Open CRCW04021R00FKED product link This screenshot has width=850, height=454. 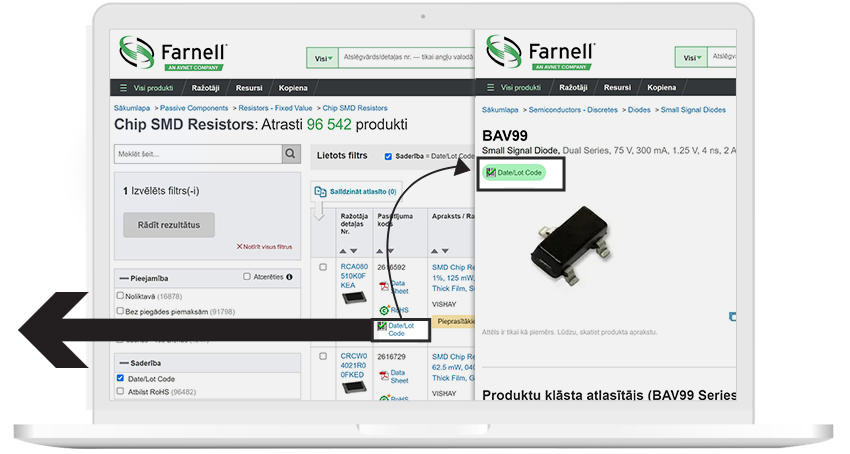tap(354, 366)
